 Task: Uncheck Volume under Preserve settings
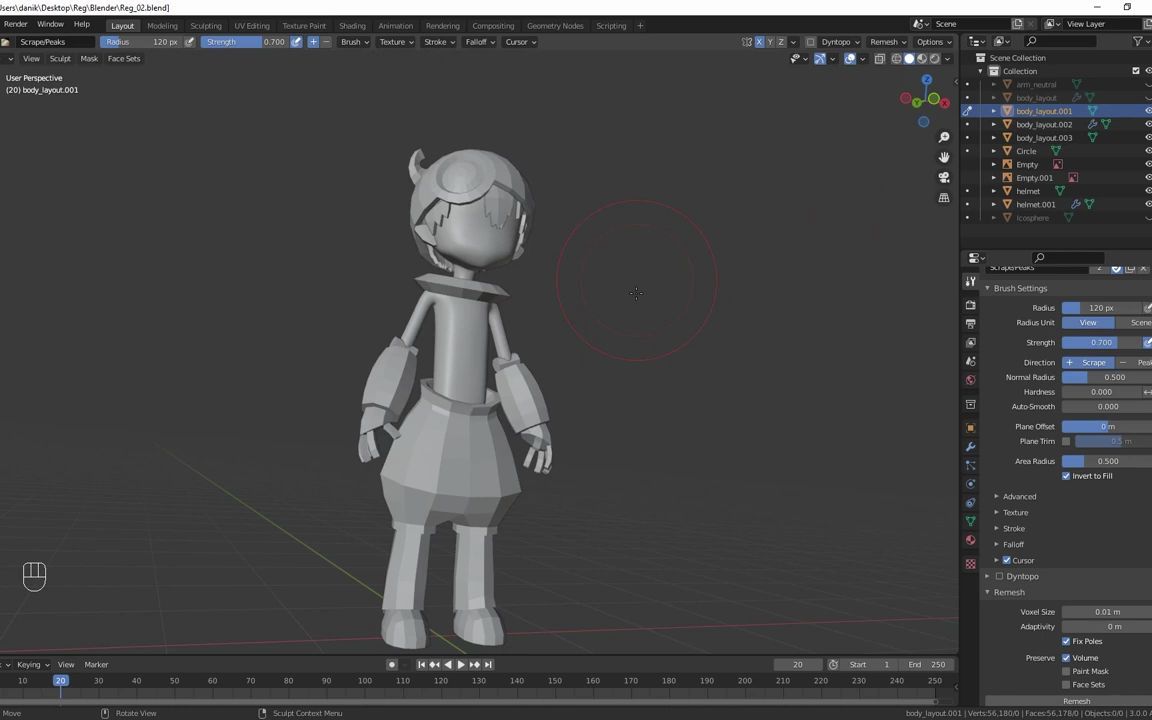pos(1066,658)
